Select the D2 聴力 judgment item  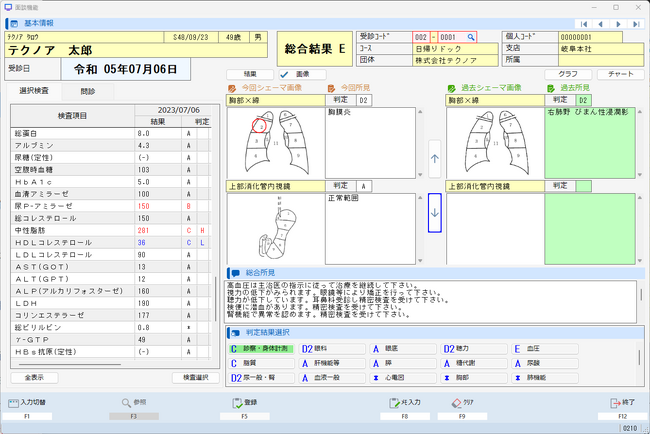point(474,349)
